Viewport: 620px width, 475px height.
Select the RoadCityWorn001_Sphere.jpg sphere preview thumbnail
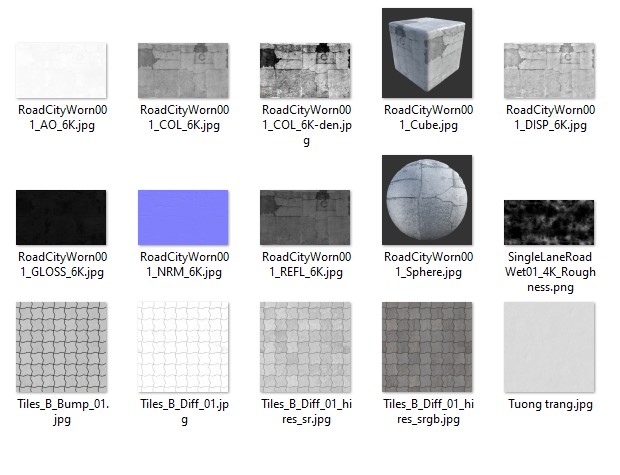click(427, 200)
